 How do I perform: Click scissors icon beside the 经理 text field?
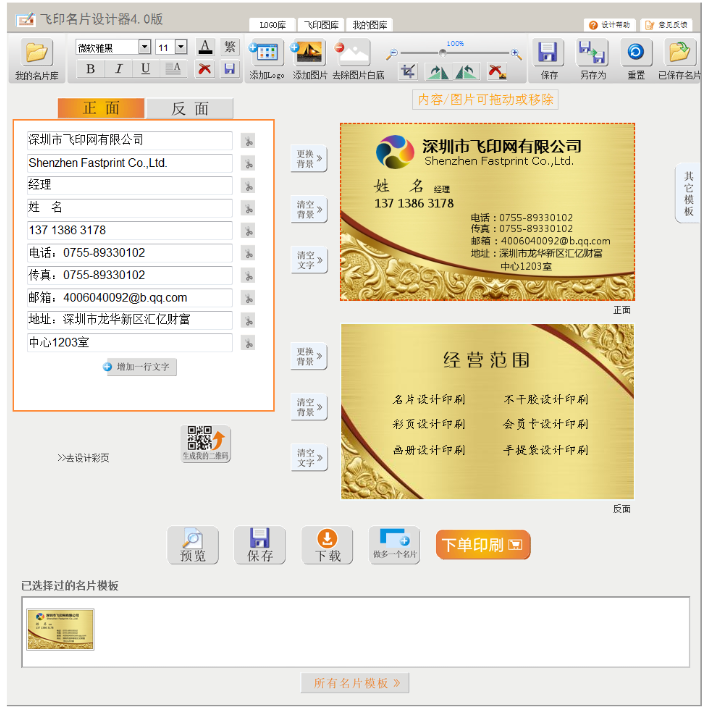click(x=247, y=186)
